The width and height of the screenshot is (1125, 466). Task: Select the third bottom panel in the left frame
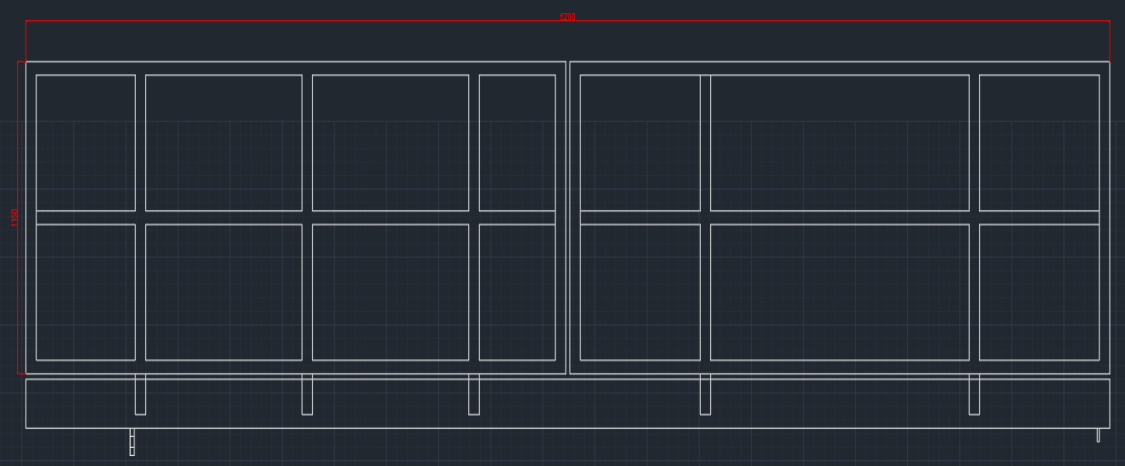(390, 292)
